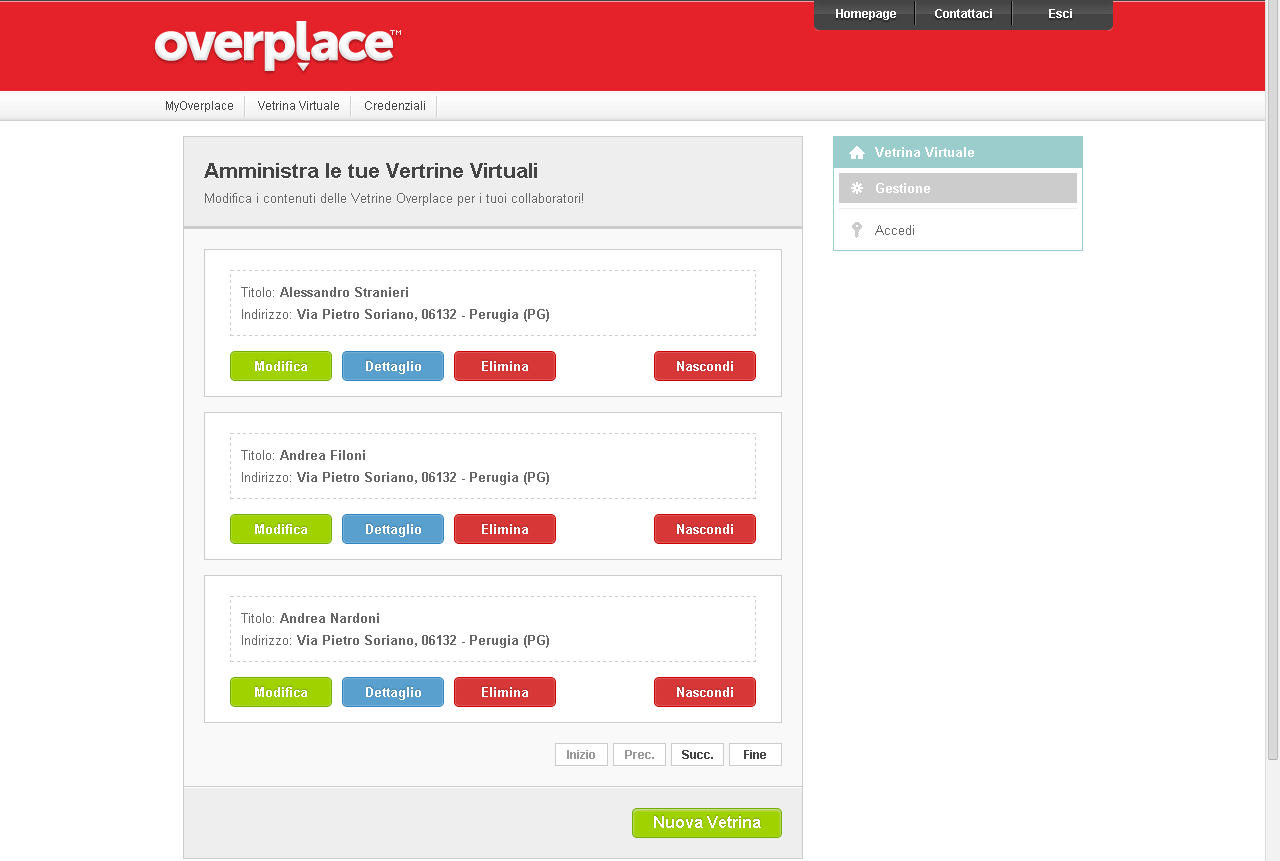Click the key icon beside Accedi
The width and height of the screenshot is (1280, 861).
(857, 230)
